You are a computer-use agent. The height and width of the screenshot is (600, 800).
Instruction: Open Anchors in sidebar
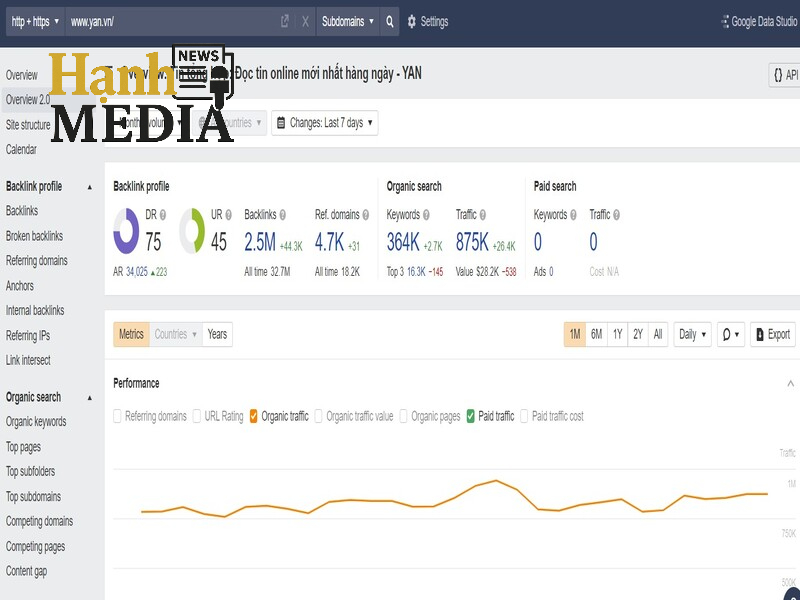coord(20,286)
